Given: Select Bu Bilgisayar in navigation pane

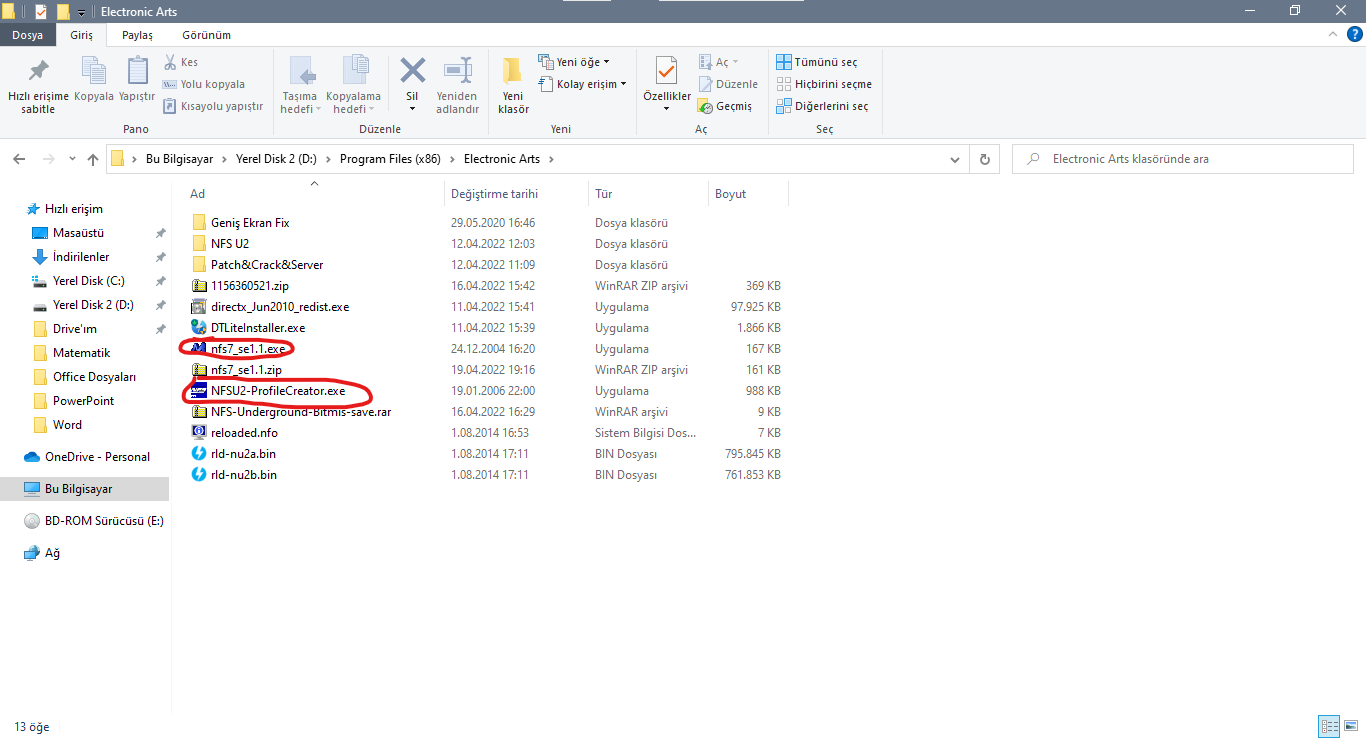Looking at the screenshot, I should (x=78, y=489).
